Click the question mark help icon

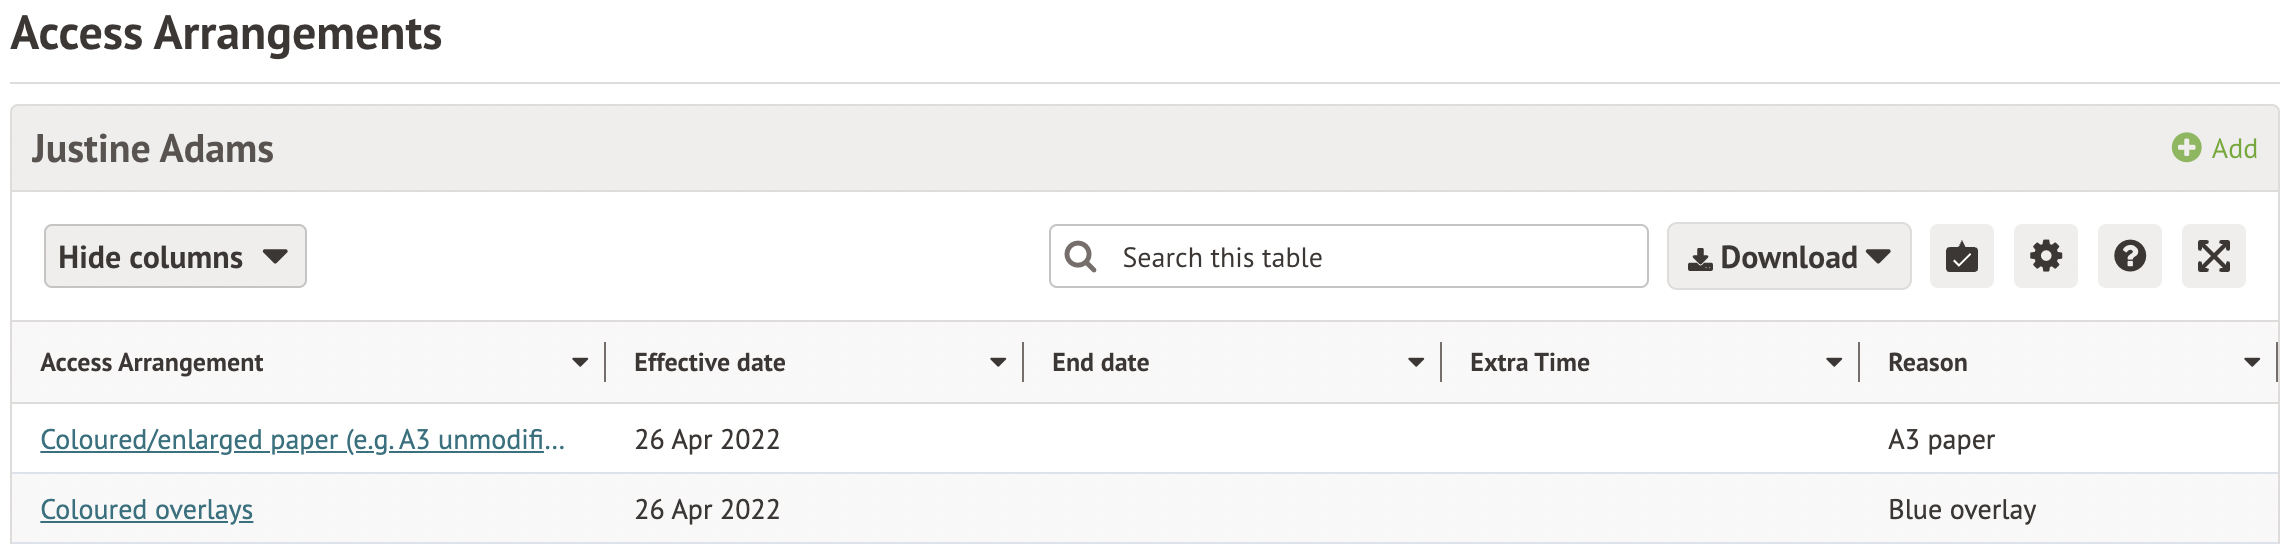coord(2129,257)
